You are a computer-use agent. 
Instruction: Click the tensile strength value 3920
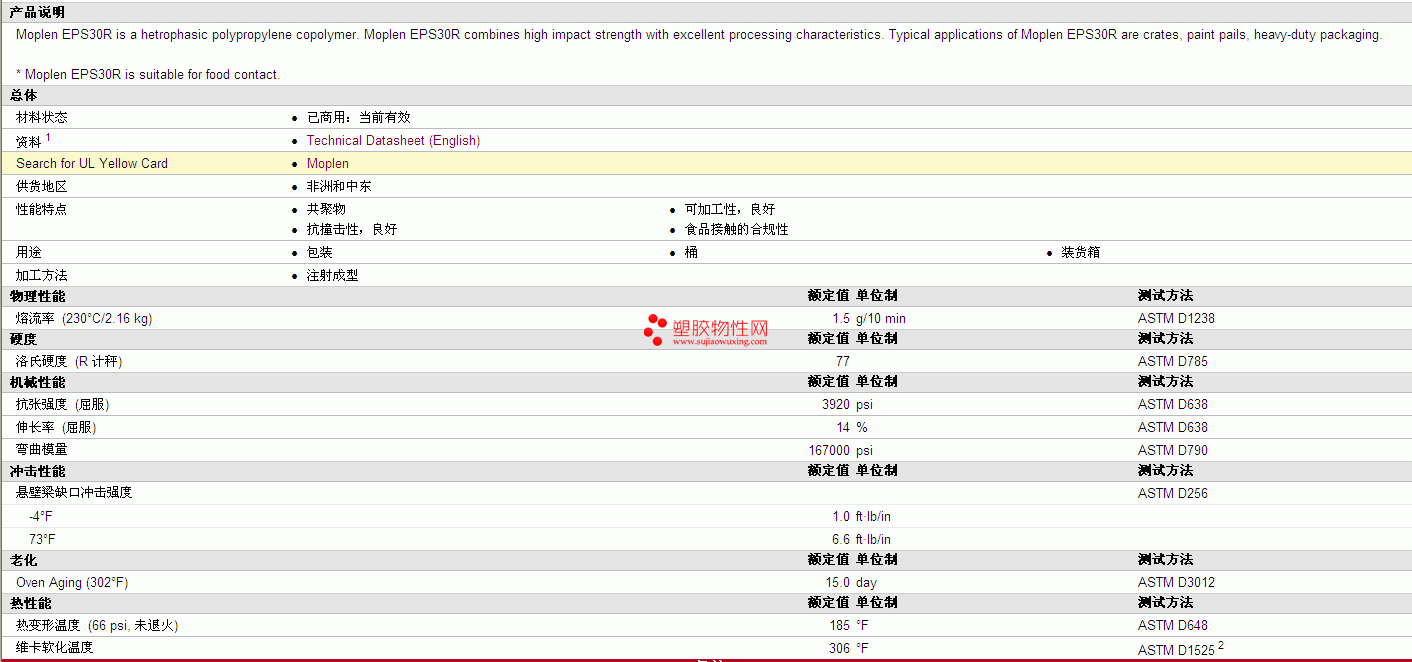[x=836, y=405]
